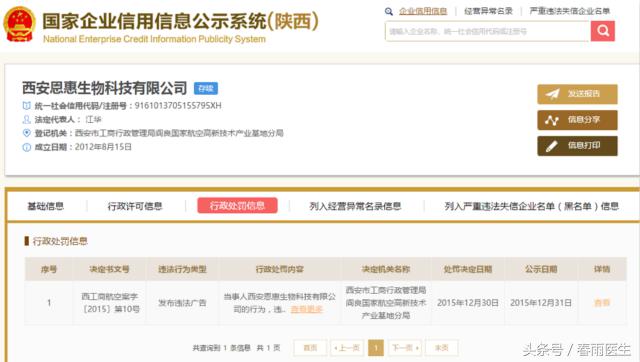640x362 pixels.
Task: Click the 公示日期 column header
Action: (x=541, y=269)
